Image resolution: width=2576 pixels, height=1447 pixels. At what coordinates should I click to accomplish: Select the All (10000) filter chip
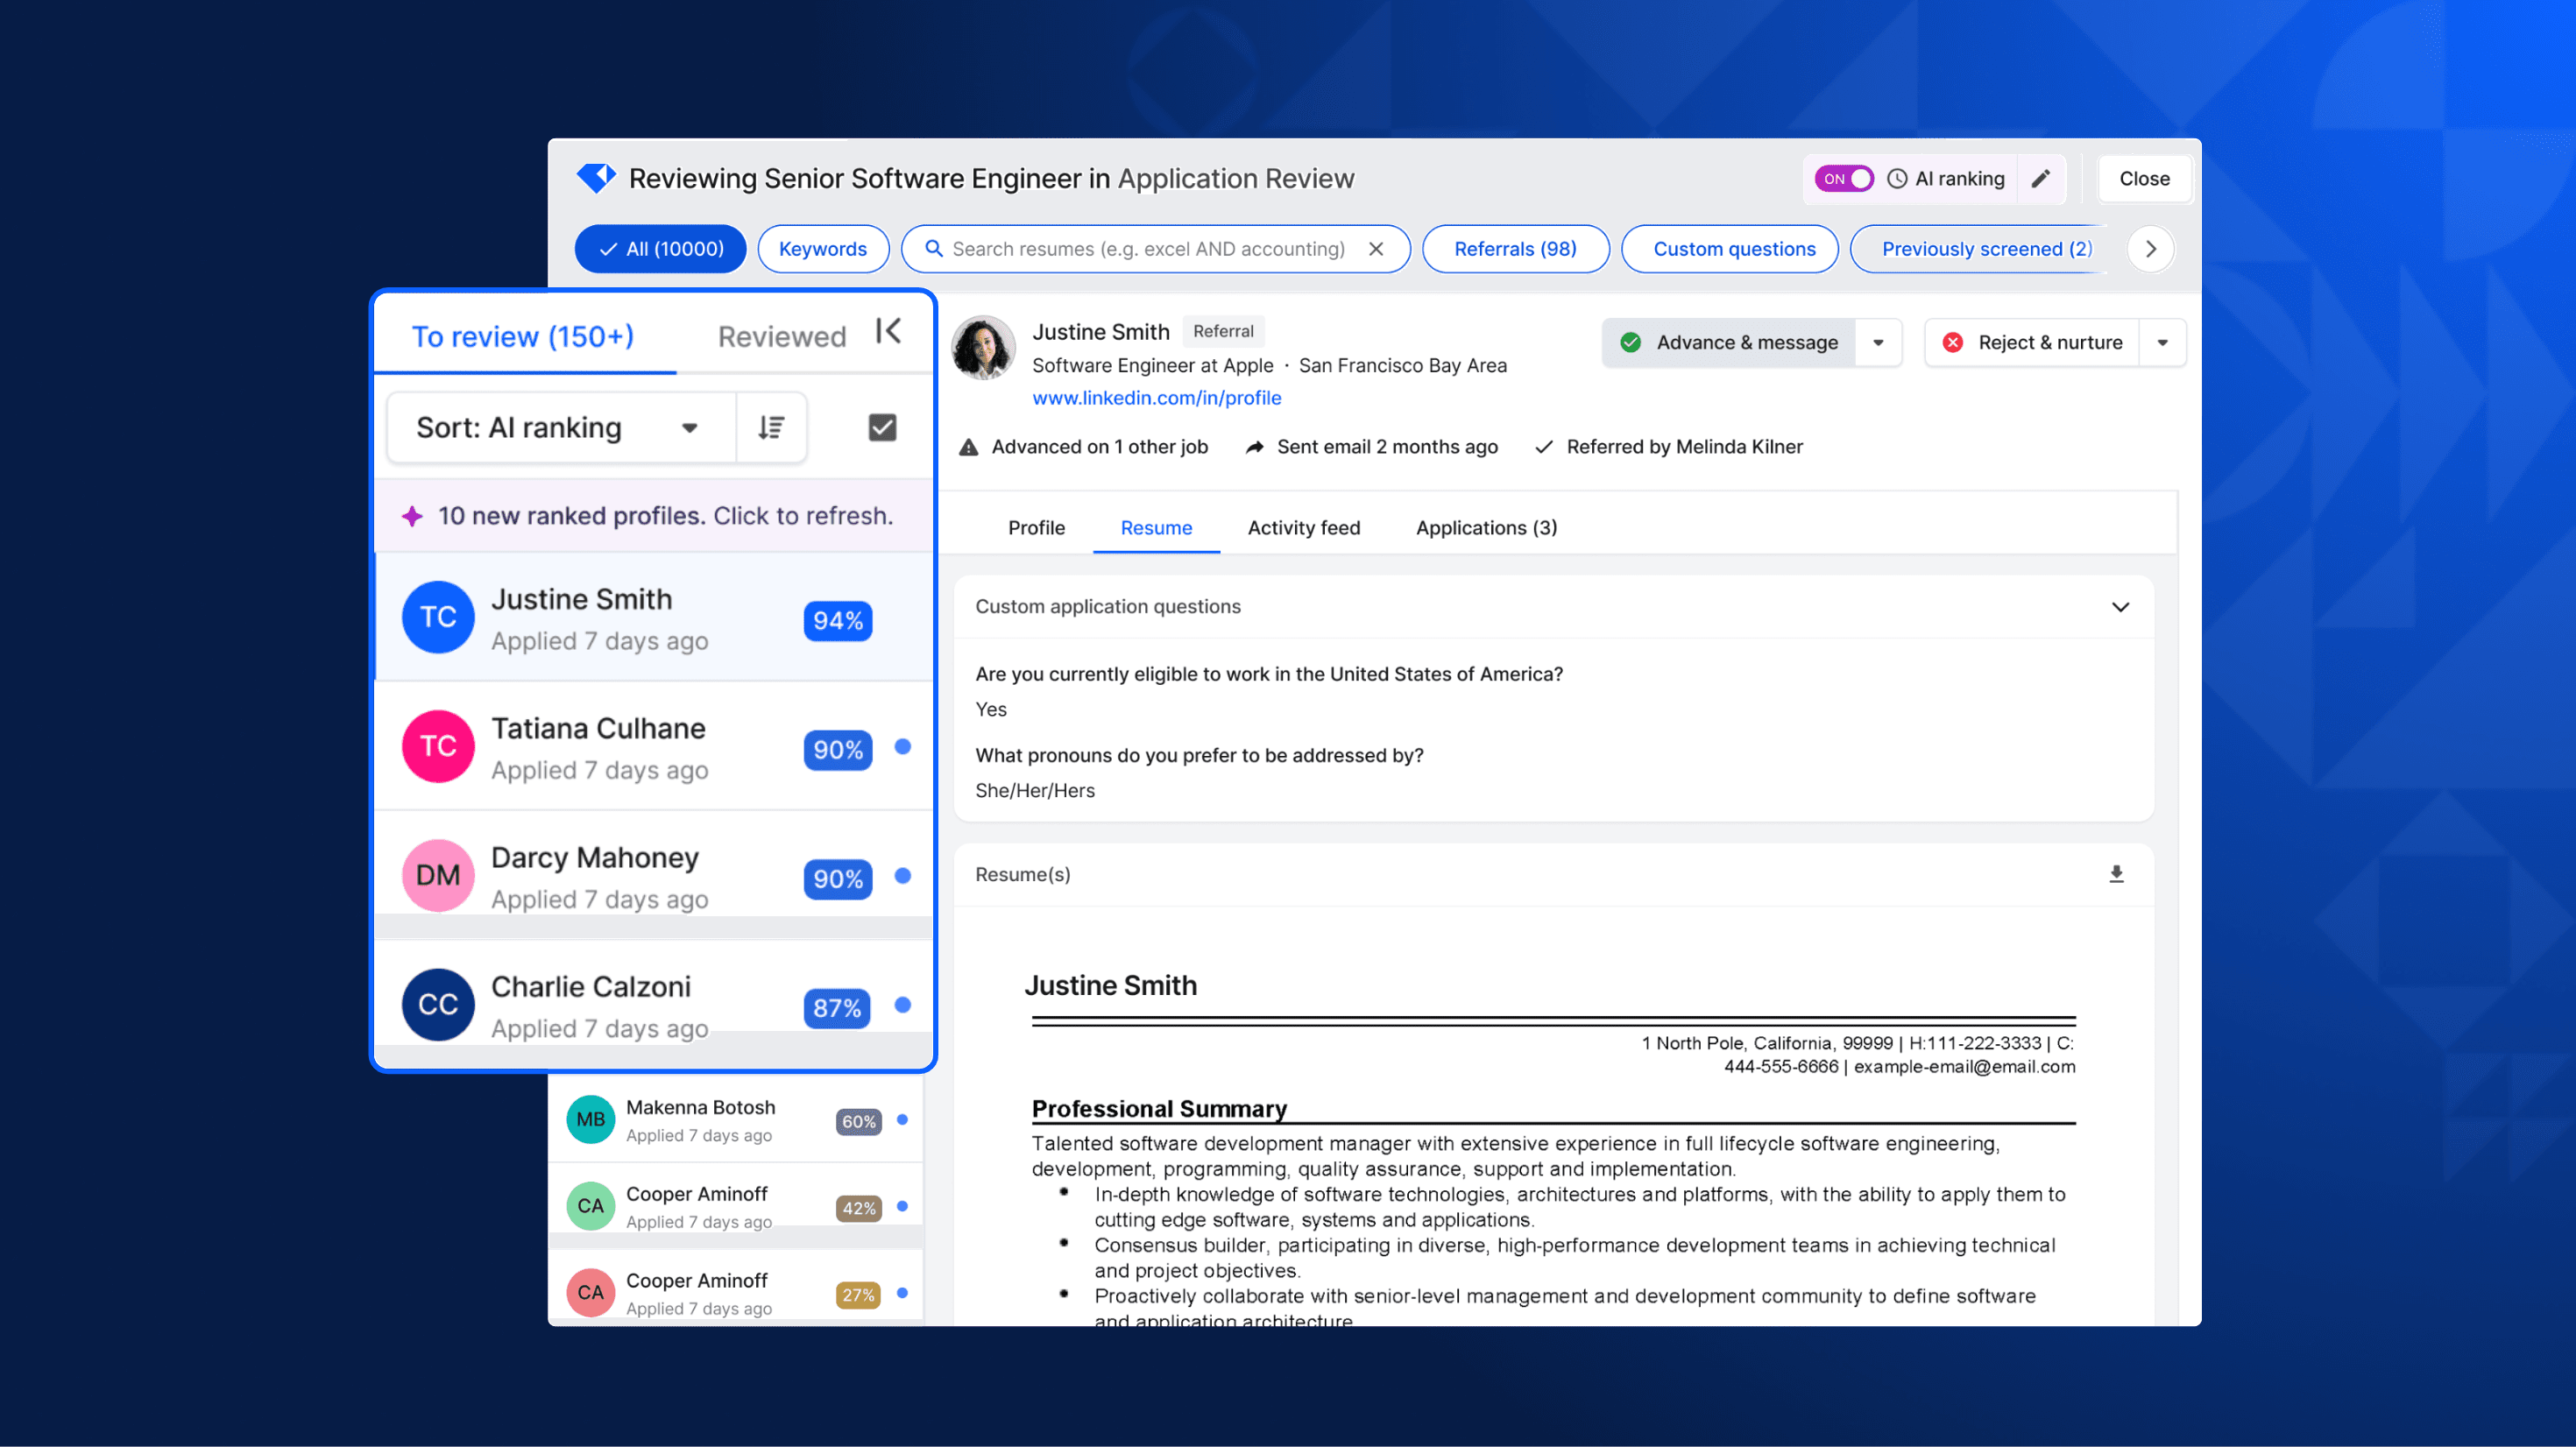click(x=659, y=249)
